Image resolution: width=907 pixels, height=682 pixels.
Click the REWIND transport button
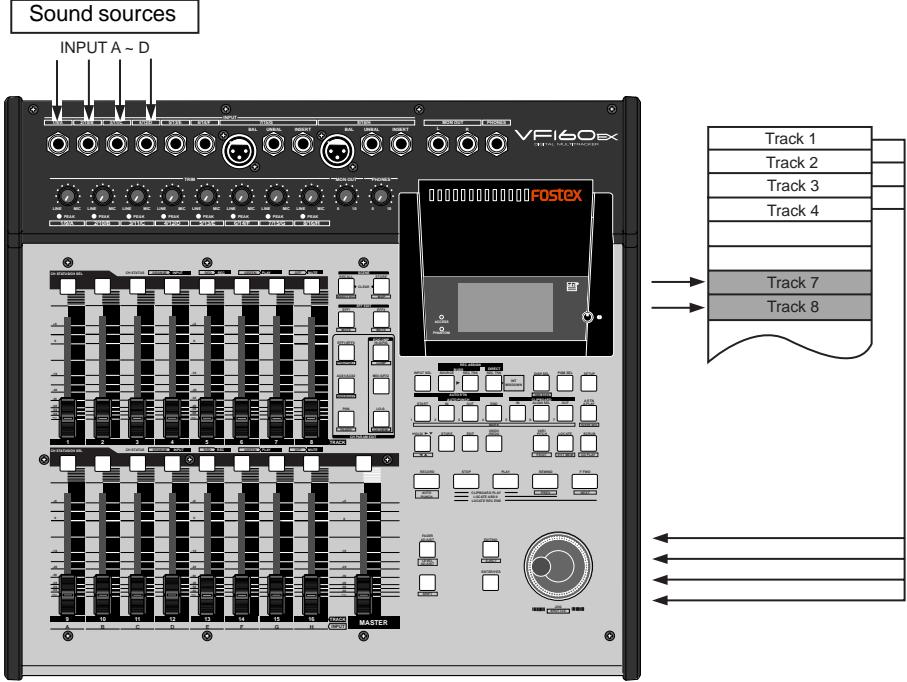(x=545, y=481)
